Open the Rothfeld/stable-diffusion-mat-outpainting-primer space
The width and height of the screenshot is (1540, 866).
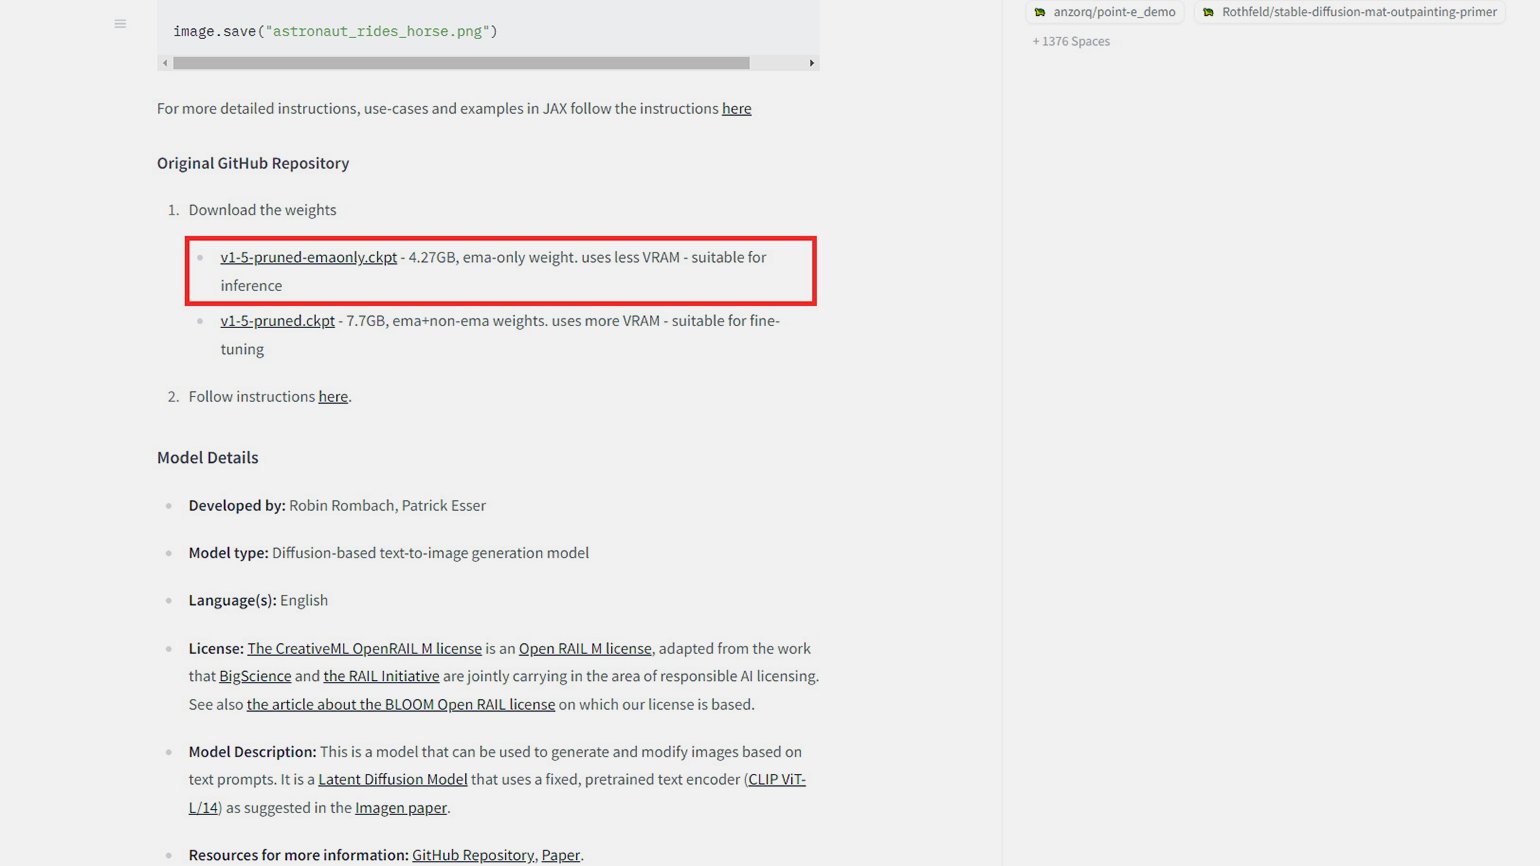(1349, 12)
